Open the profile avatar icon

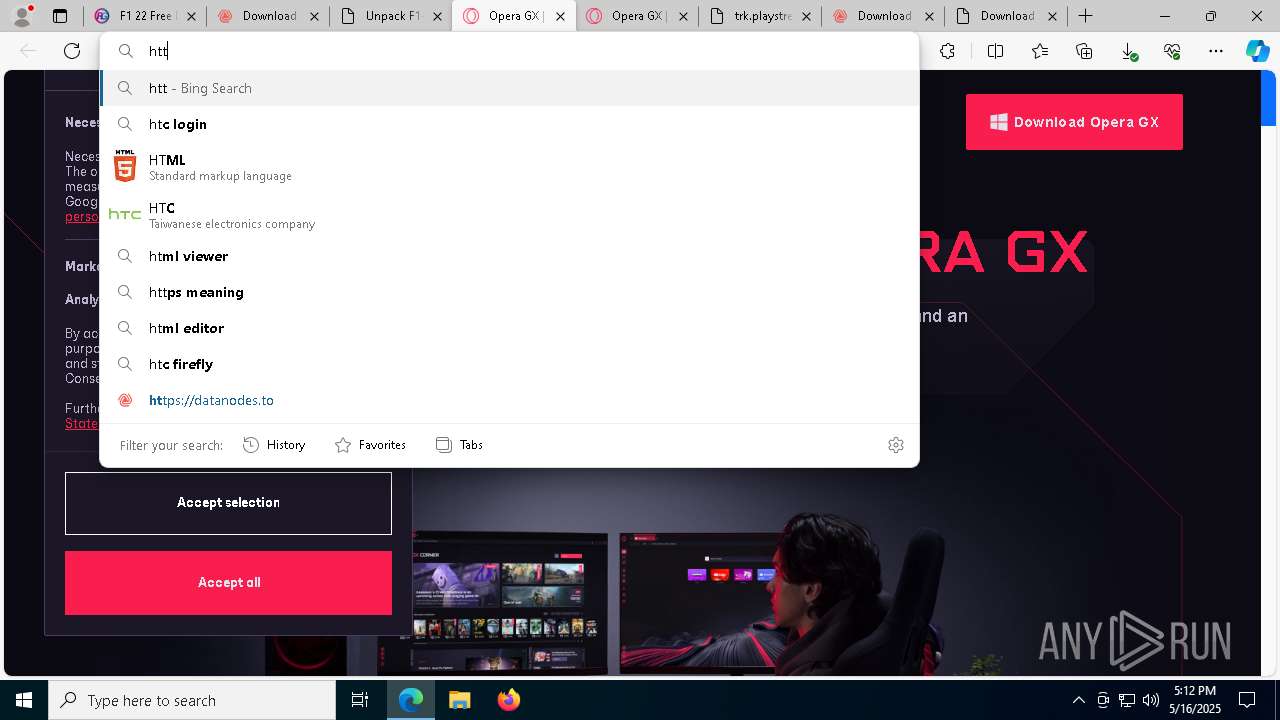click(x=22, y=16)
